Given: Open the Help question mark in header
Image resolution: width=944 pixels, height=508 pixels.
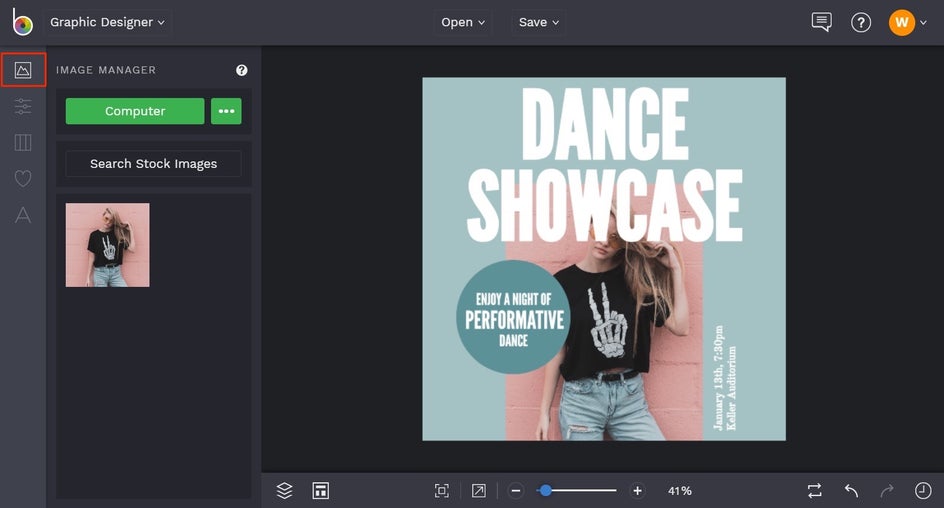Looking at the screenshot, I should 861,22.
